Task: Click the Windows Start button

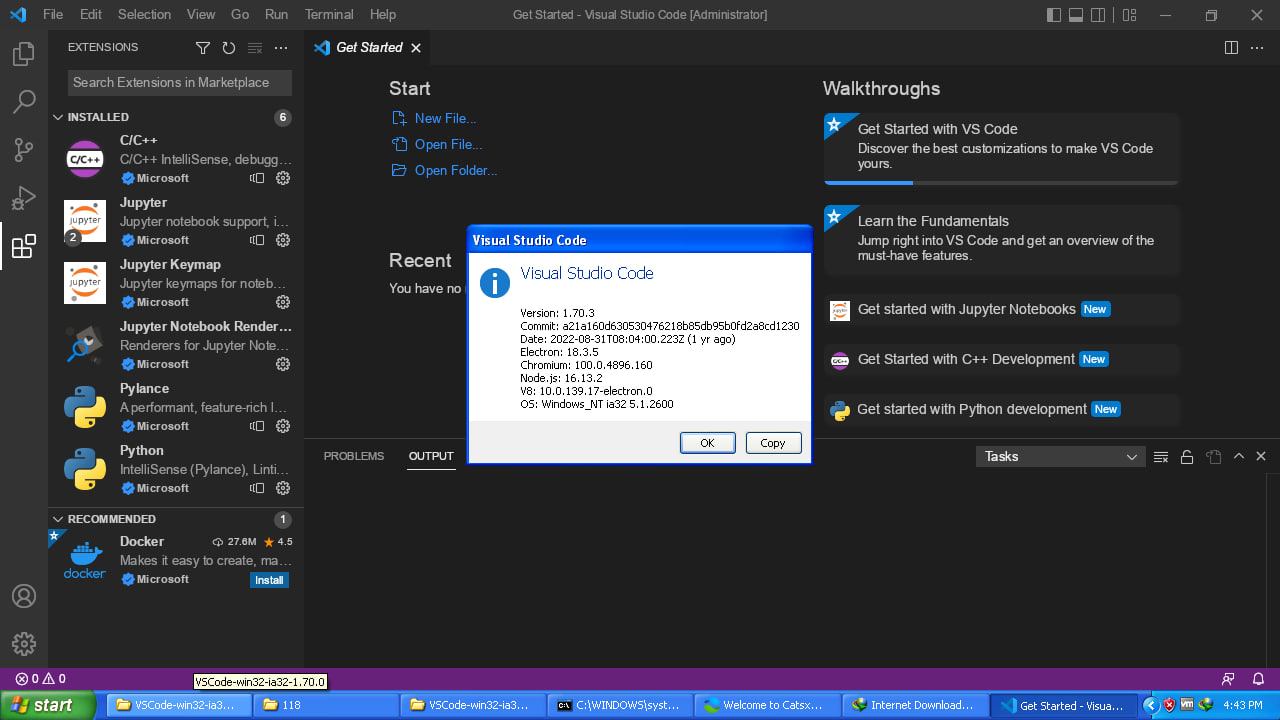Action: point(48,705)
